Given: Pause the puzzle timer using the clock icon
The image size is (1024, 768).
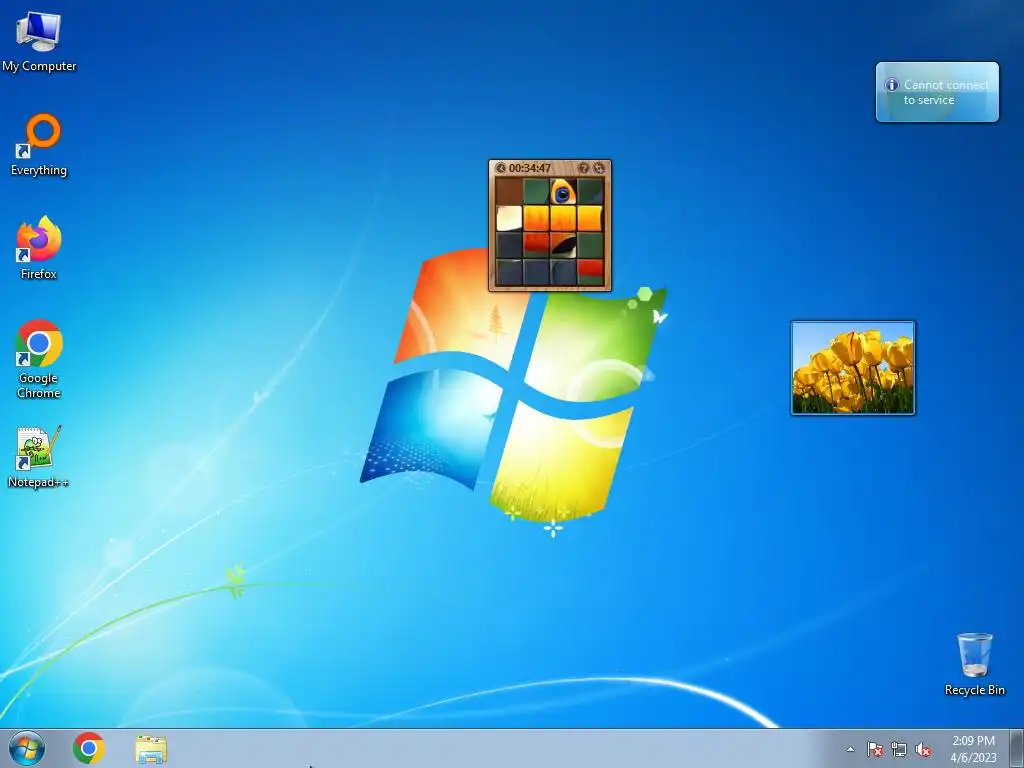Looking at the screenshot, I should [x=501, y=168].
